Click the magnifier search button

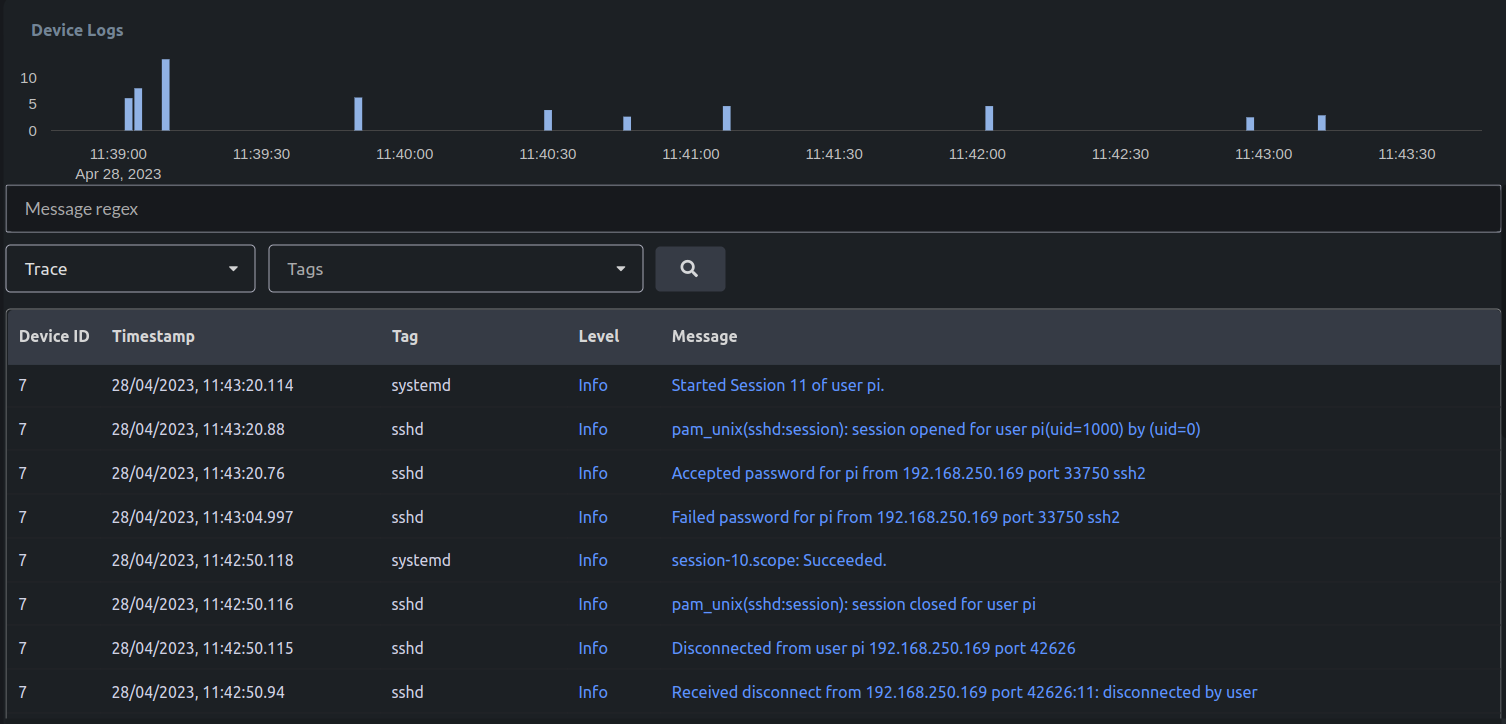pyautogui.click(x=690, y=269)
